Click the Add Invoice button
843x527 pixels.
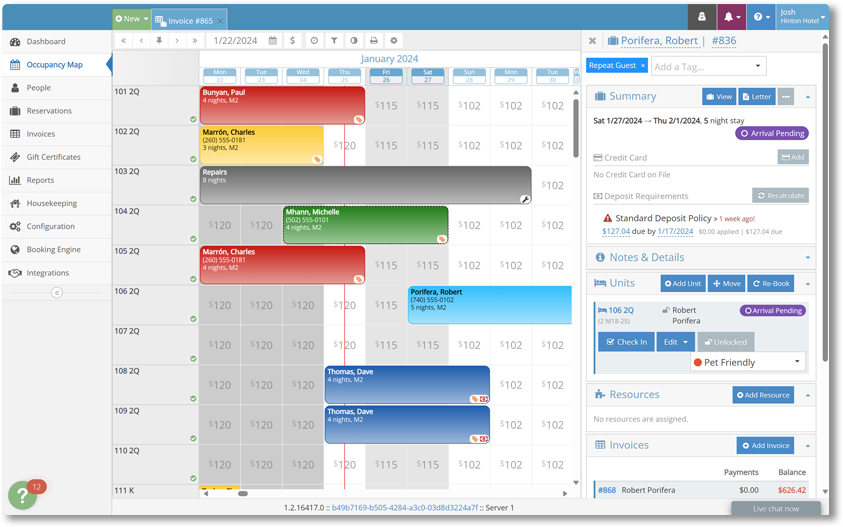[x=765, y=445]
